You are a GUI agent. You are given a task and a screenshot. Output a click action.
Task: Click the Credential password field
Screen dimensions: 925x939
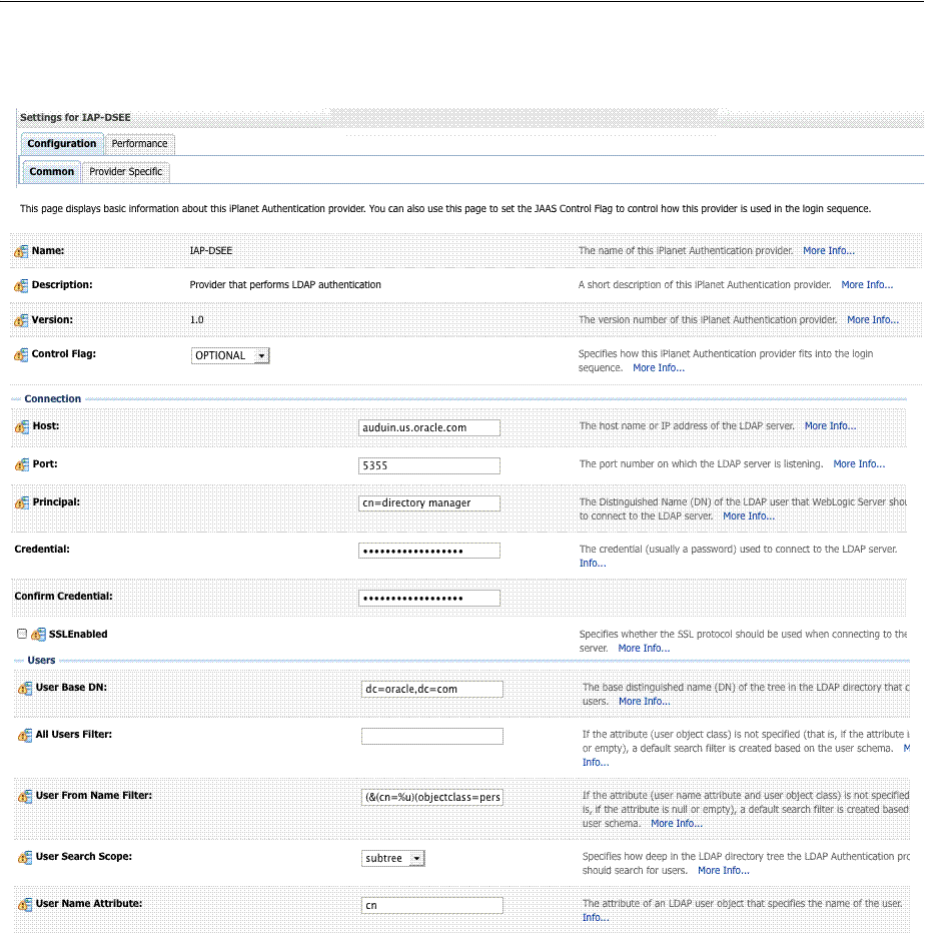pyautogui.click(x=430, y=550)
